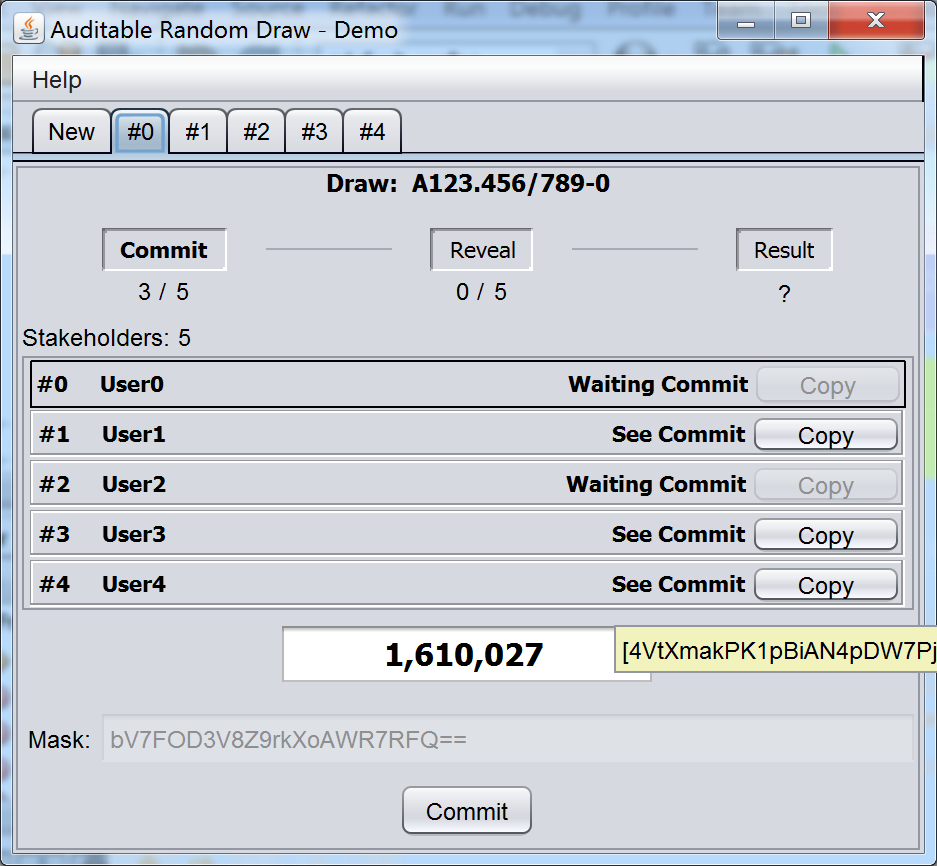Image resolution: width=937 pixels, height=866 pixels.
Task: Click disabled Copy button for User0
Action: [828, 385]
